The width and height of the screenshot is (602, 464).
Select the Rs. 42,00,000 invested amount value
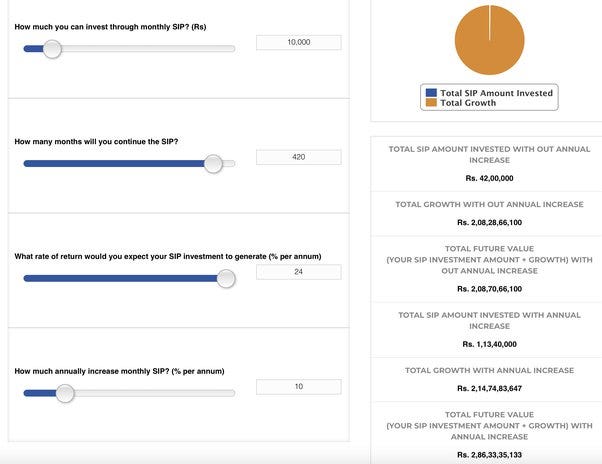click(489, 178)
